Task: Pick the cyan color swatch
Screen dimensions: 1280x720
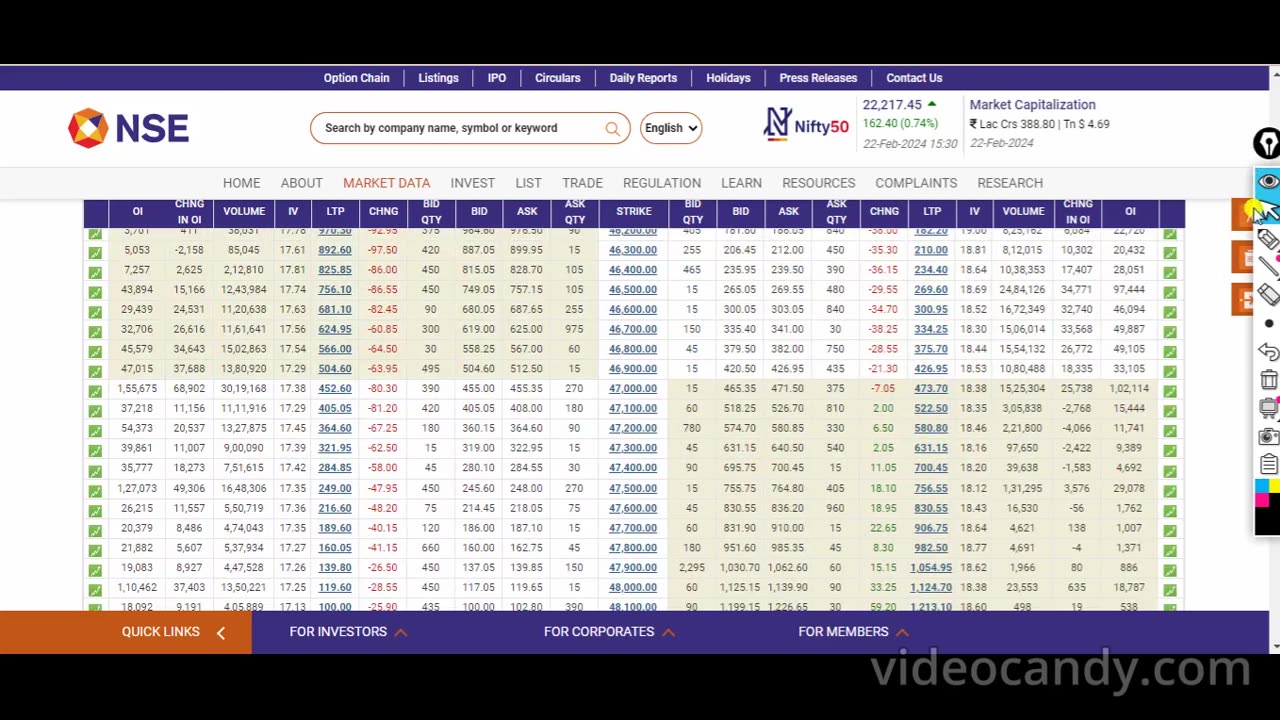Action: pyautogui.click(x=1261, y=484)
